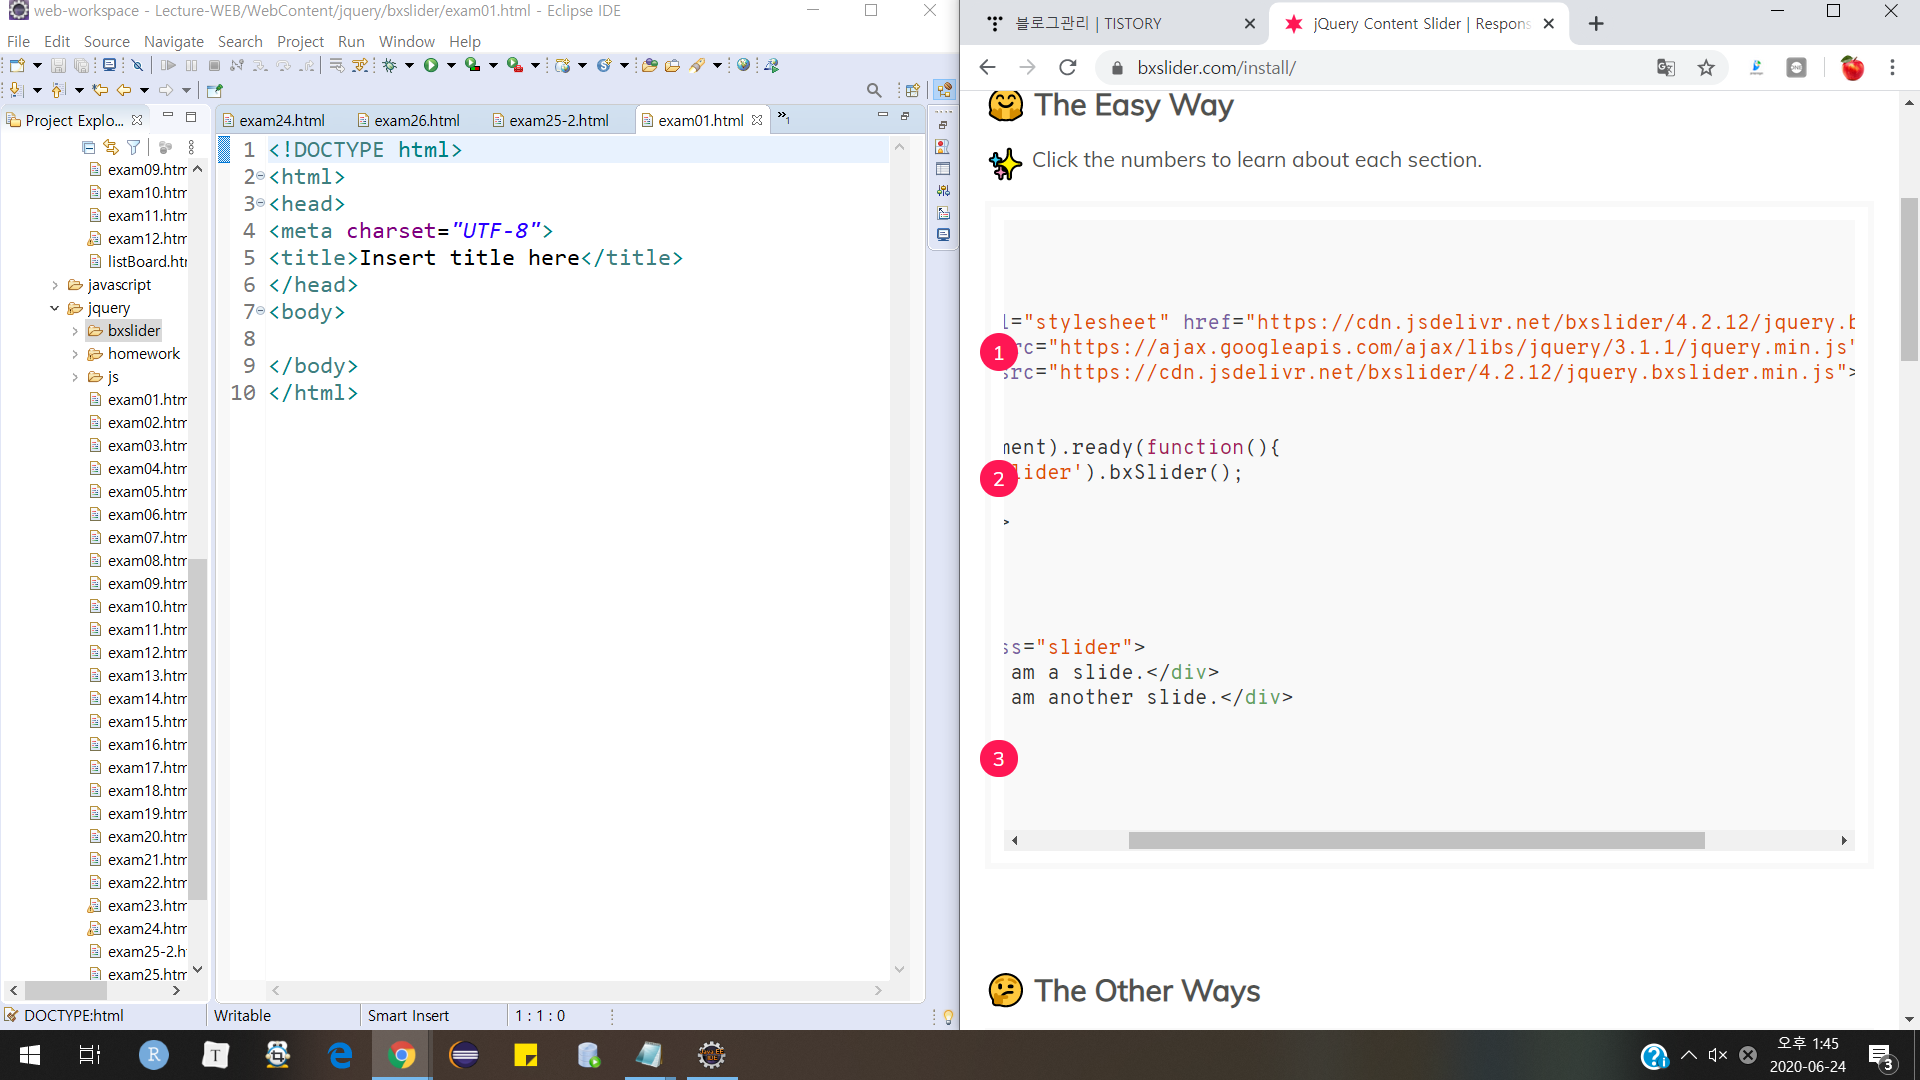
Task: Click the green Run button icon
Action: coord(431,65)
